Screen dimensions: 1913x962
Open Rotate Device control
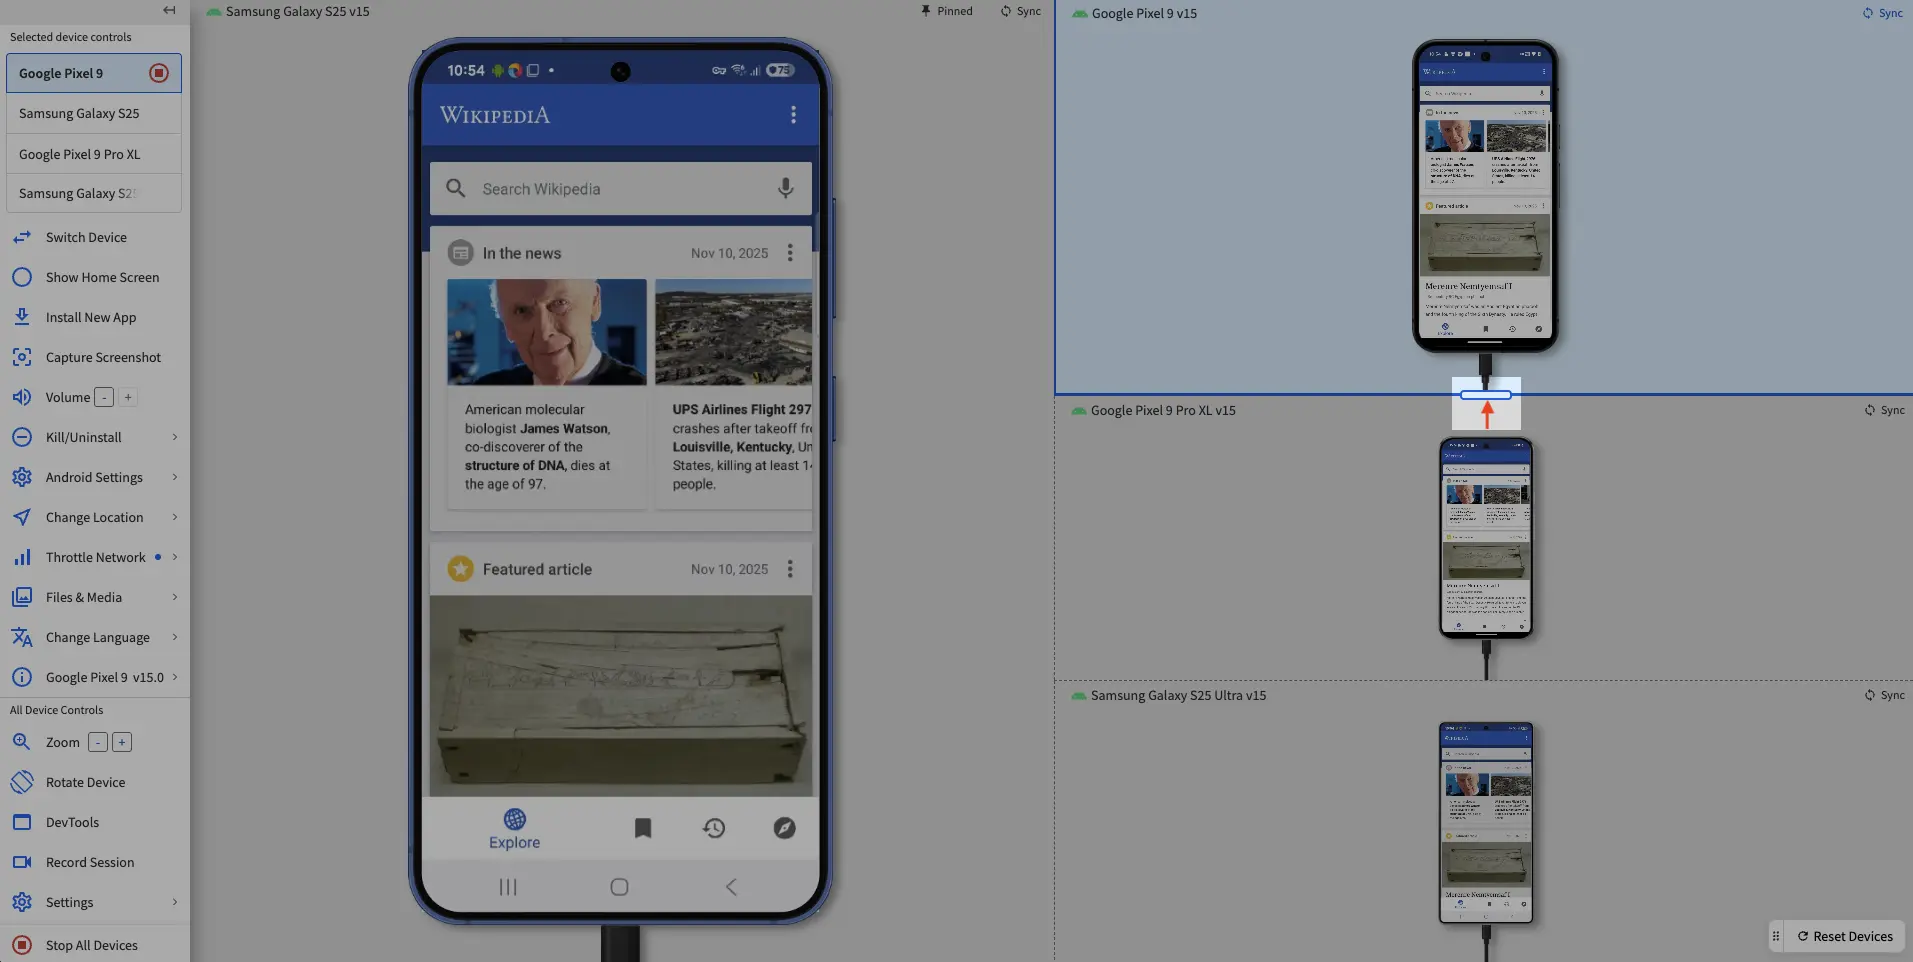(x=85, y=782)
